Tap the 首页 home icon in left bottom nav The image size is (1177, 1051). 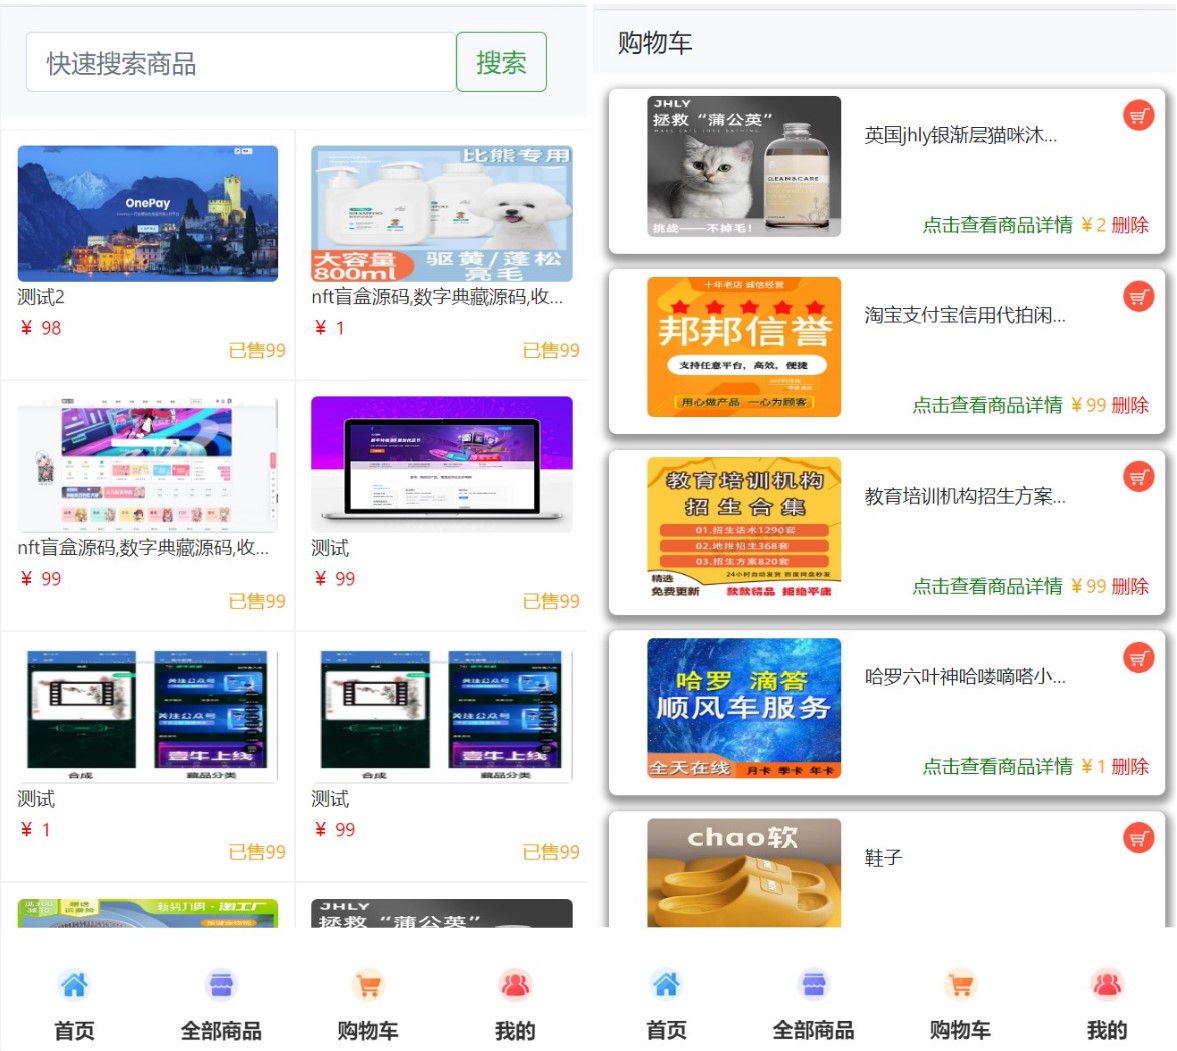(x=74, y=985)
